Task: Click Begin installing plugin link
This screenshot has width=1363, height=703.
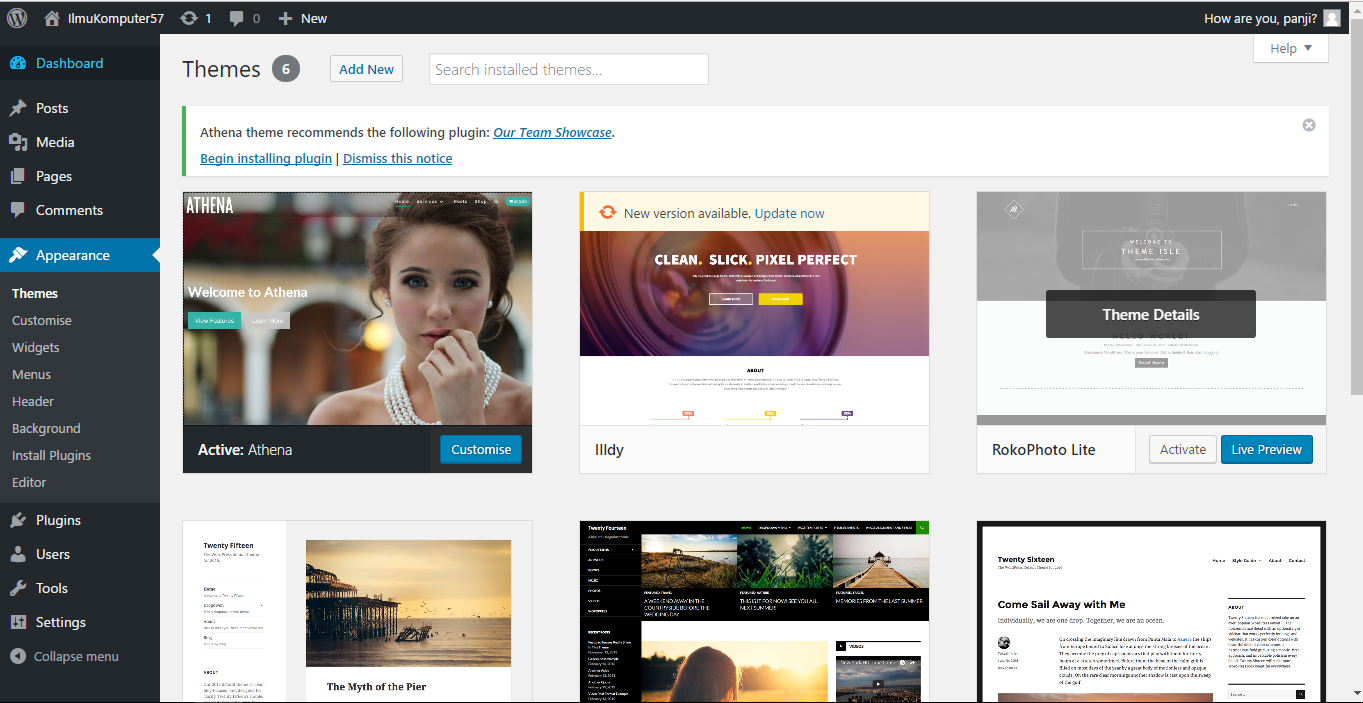Action: point(266,158)
